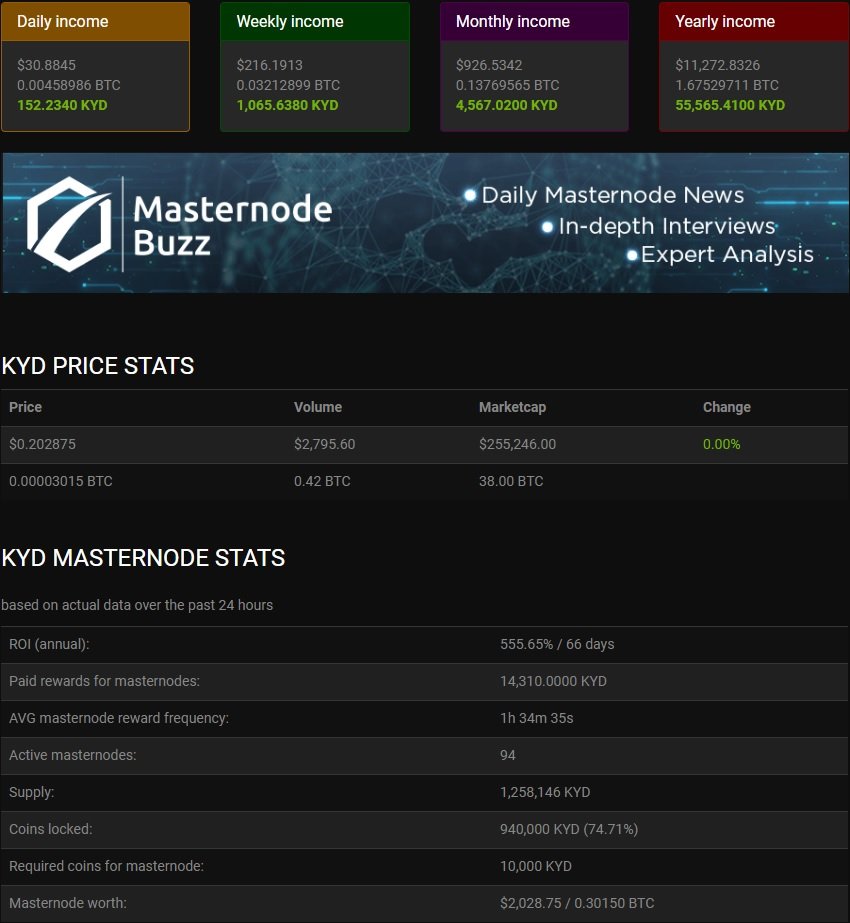Screen dimensions: 850x923
Task: Click yearly income 55,565.4100 KYD
Action: tap(730, 105)
